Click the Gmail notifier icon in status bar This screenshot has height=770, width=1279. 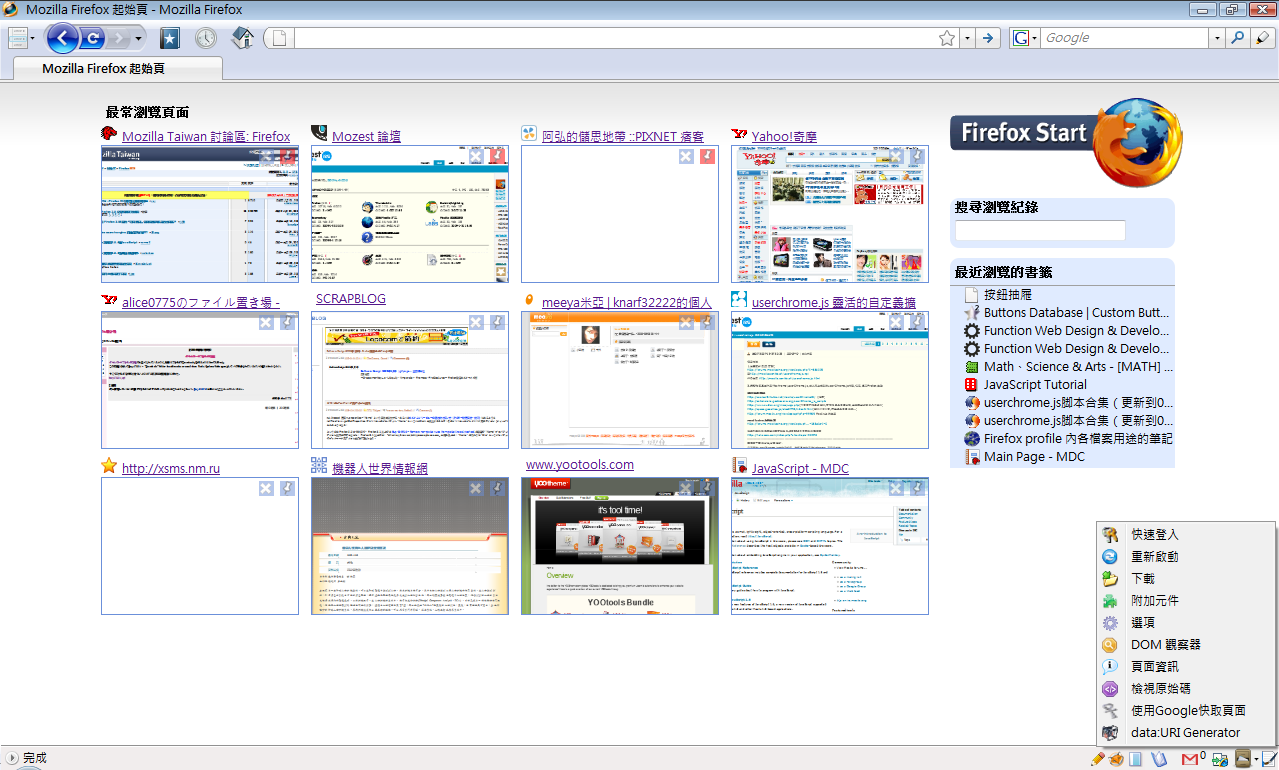click(1190, 759)
